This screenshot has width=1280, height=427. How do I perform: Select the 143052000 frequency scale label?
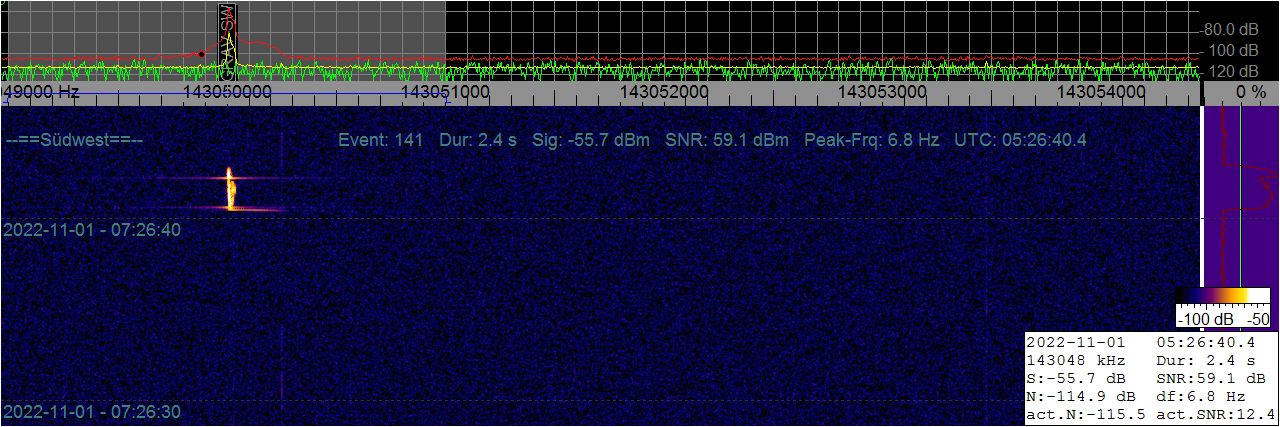point(665,91)
